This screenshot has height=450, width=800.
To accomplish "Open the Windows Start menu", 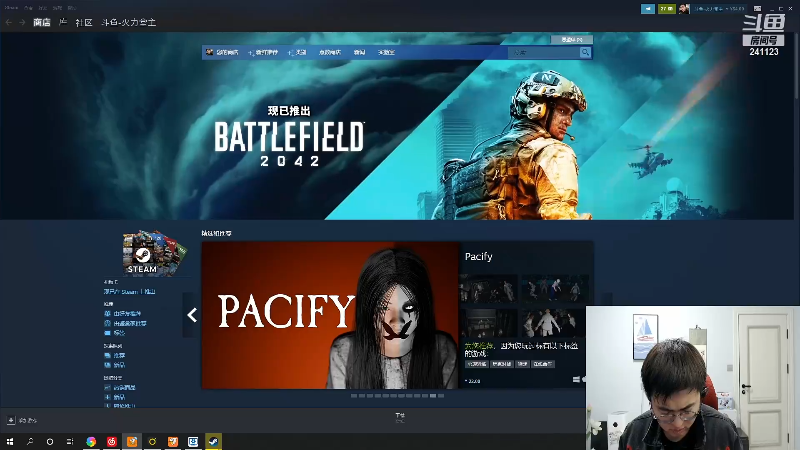I will (10, 441).
